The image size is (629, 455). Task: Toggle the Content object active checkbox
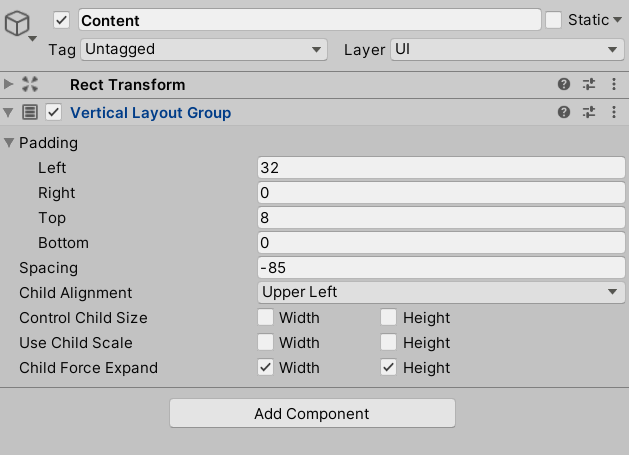click(x=62, y=20)
